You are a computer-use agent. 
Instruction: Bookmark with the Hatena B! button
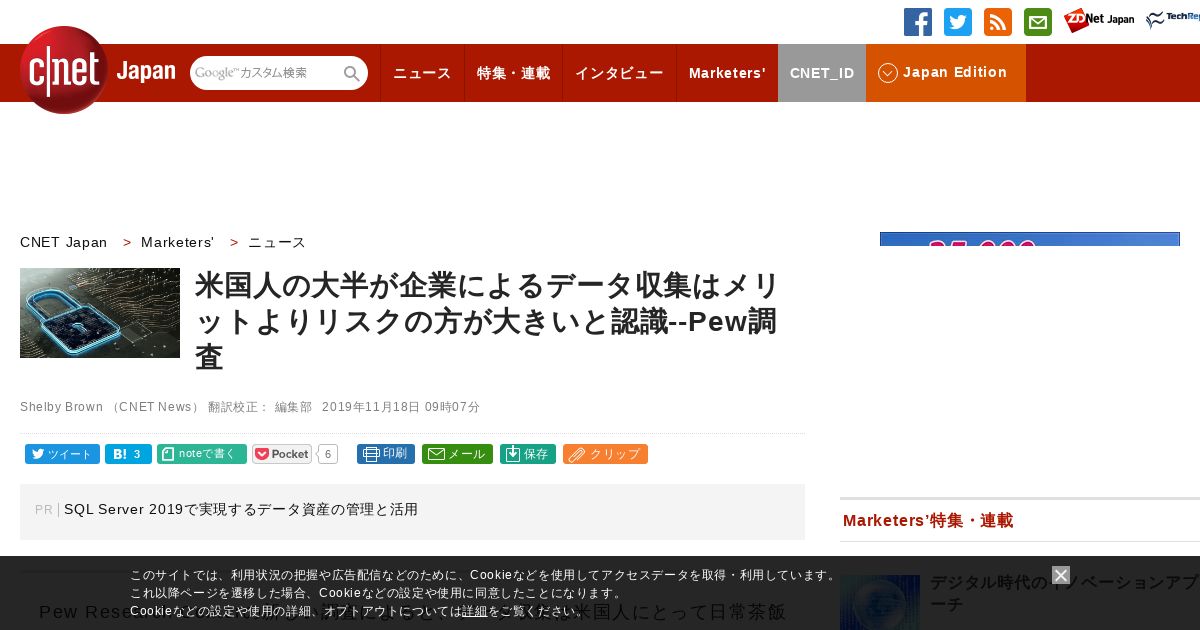pos(128,454)
